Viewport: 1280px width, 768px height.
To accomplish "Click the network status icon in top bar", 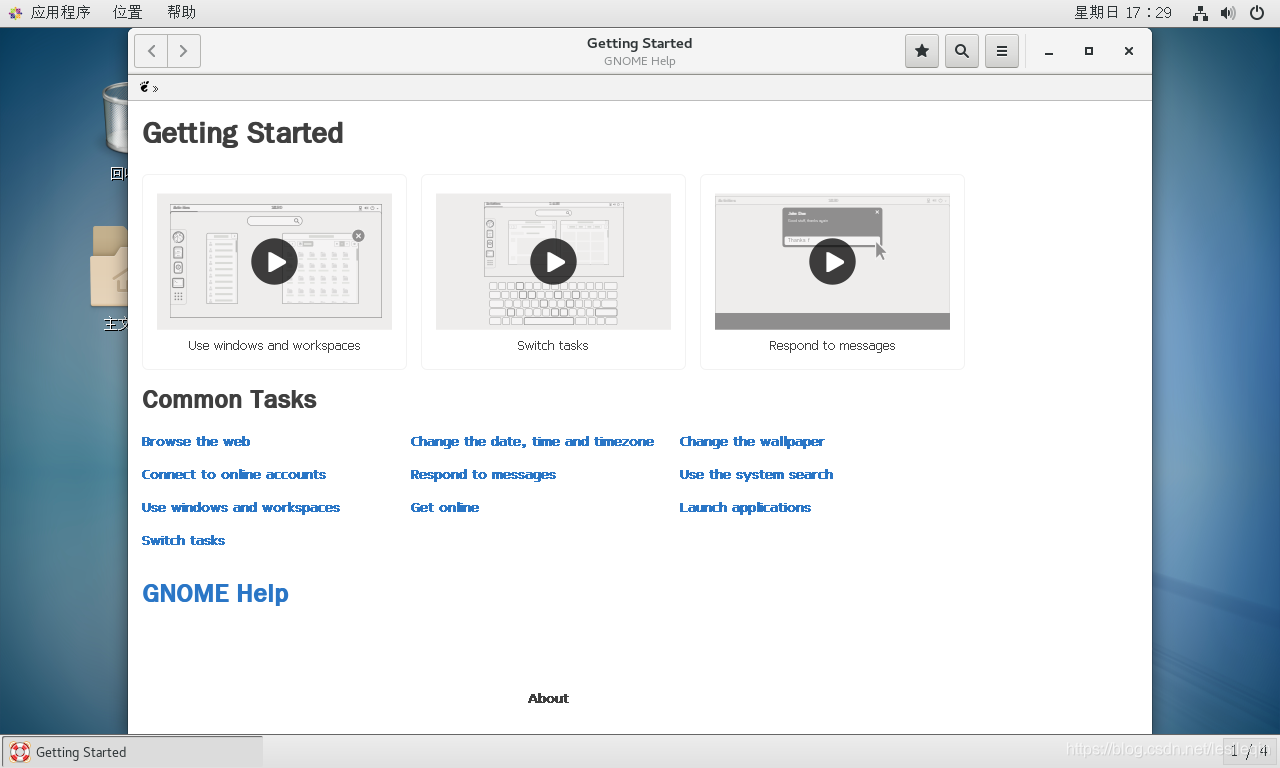I will (x=1200, y=13).
